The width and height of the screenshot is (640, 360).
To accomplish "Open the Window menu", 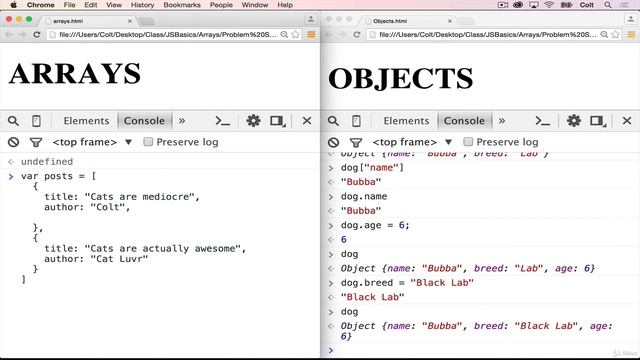I will [x=255, y=5].
